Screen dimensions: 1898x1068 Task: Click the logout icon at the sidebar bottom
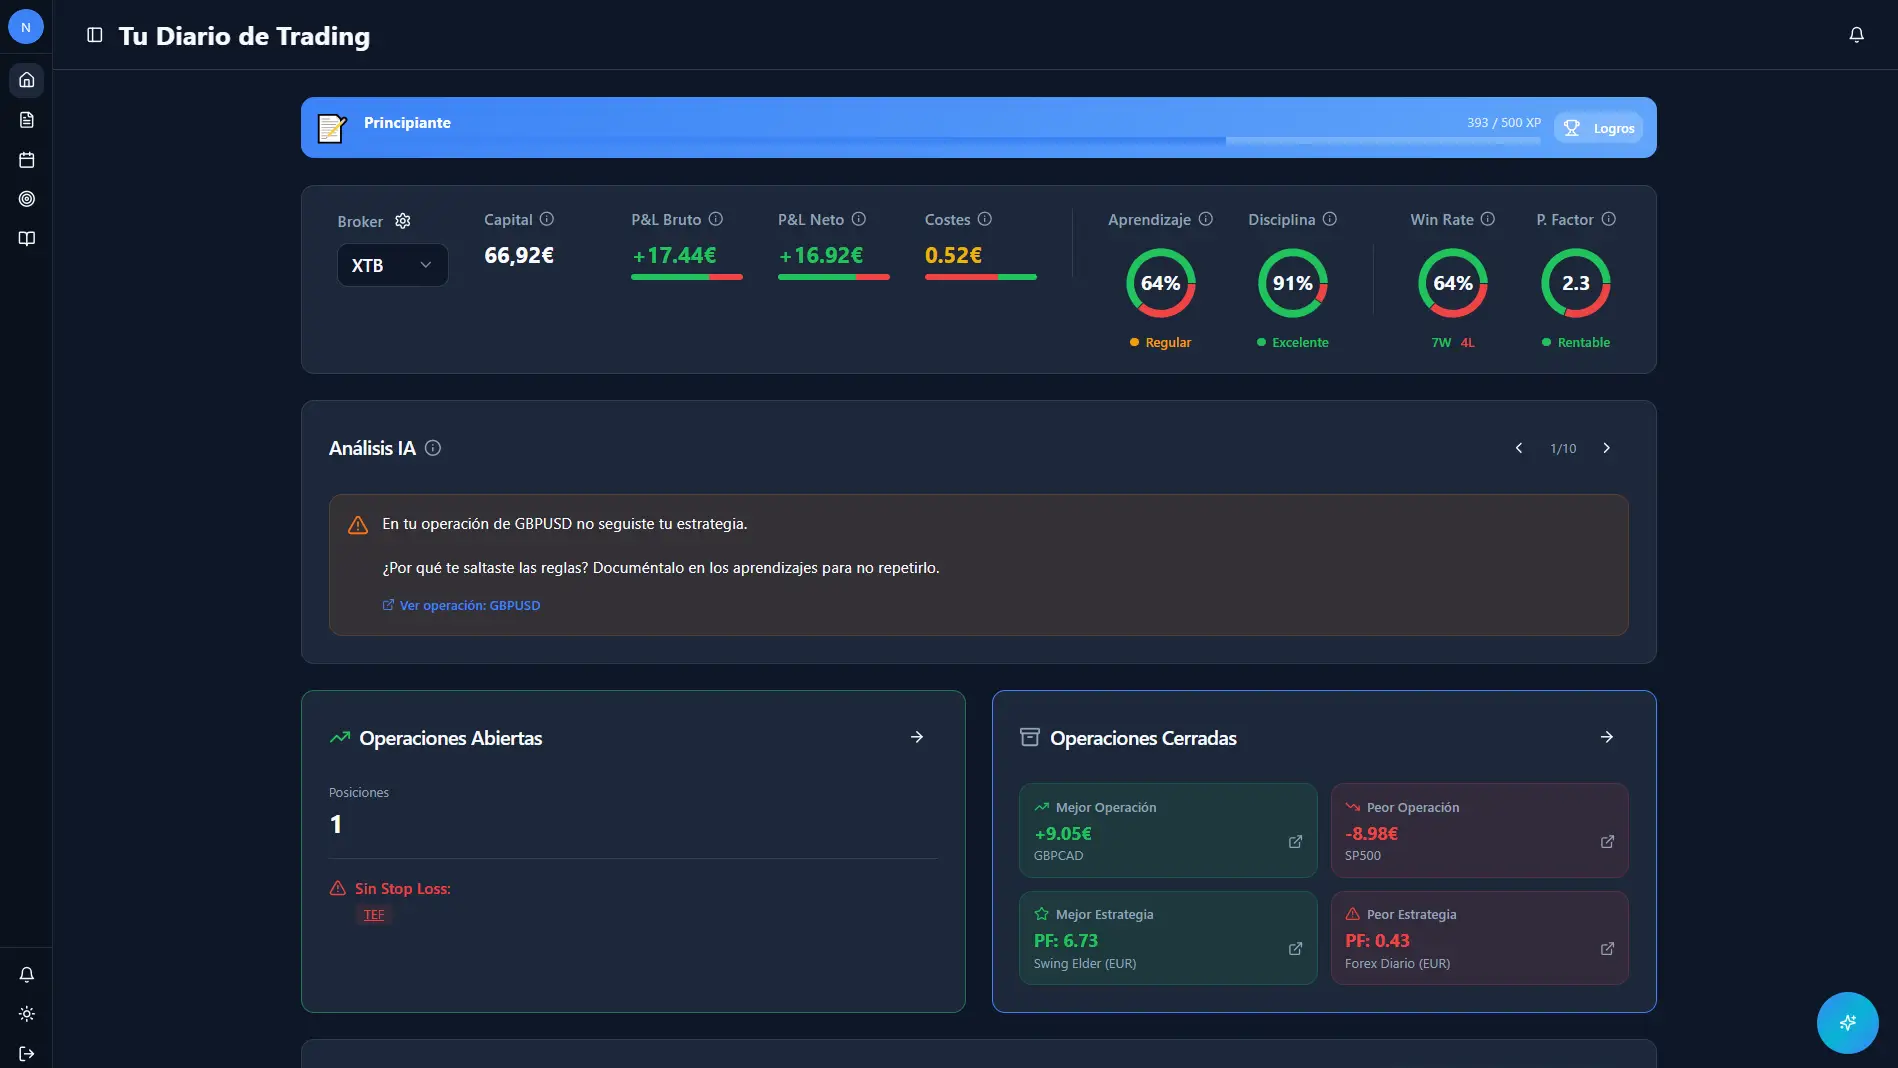click(x=27, y=1053)
